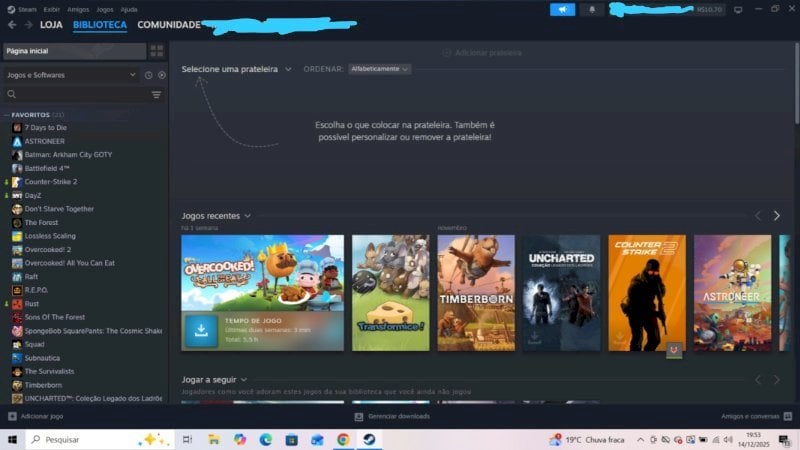Click the ASTRONEER game icon in sidebar
The image size is (800, 450).
[17, 141]
